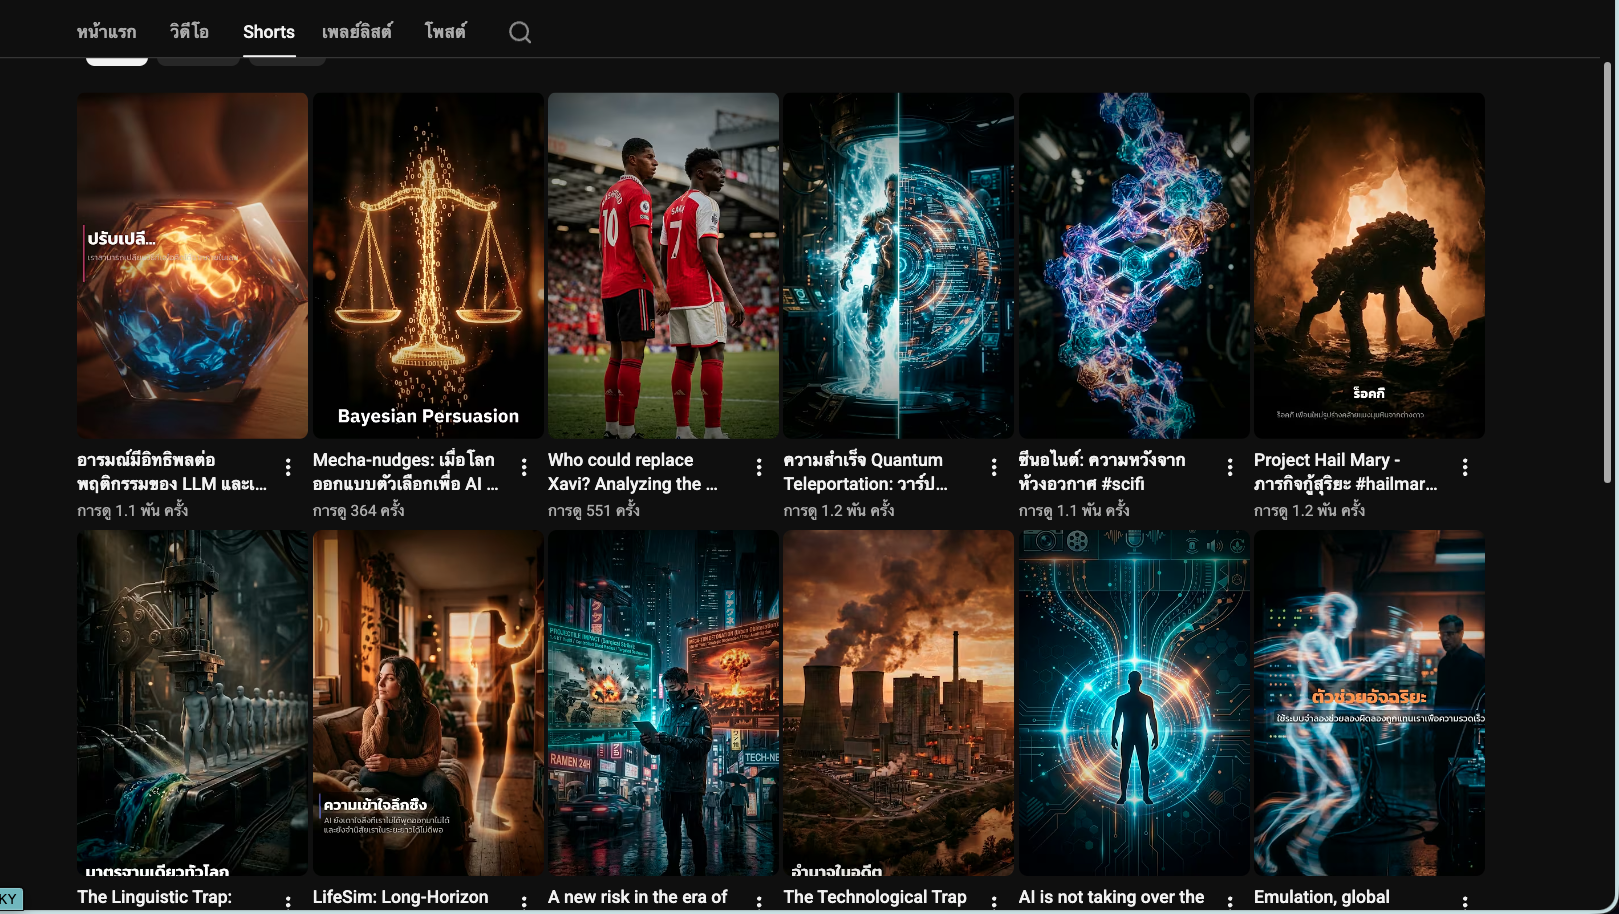This screenshot has height=914, width=1619.
Task: Open three-dot menu for Project Hail Mary short
Action: [x=1465, y=467]
